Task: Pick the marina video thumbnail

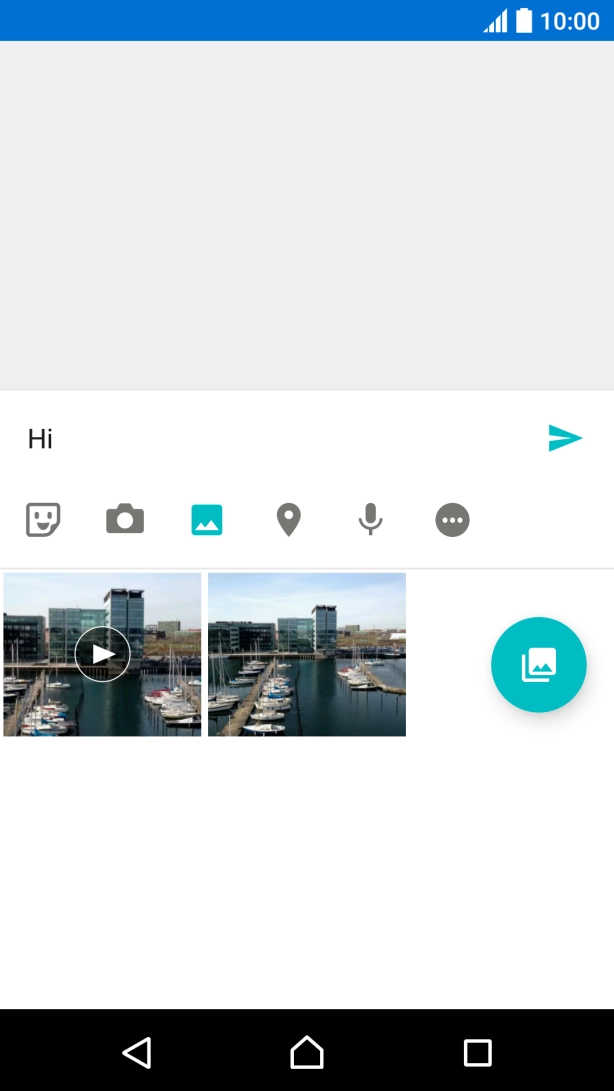Action: [x=102, y=655]
